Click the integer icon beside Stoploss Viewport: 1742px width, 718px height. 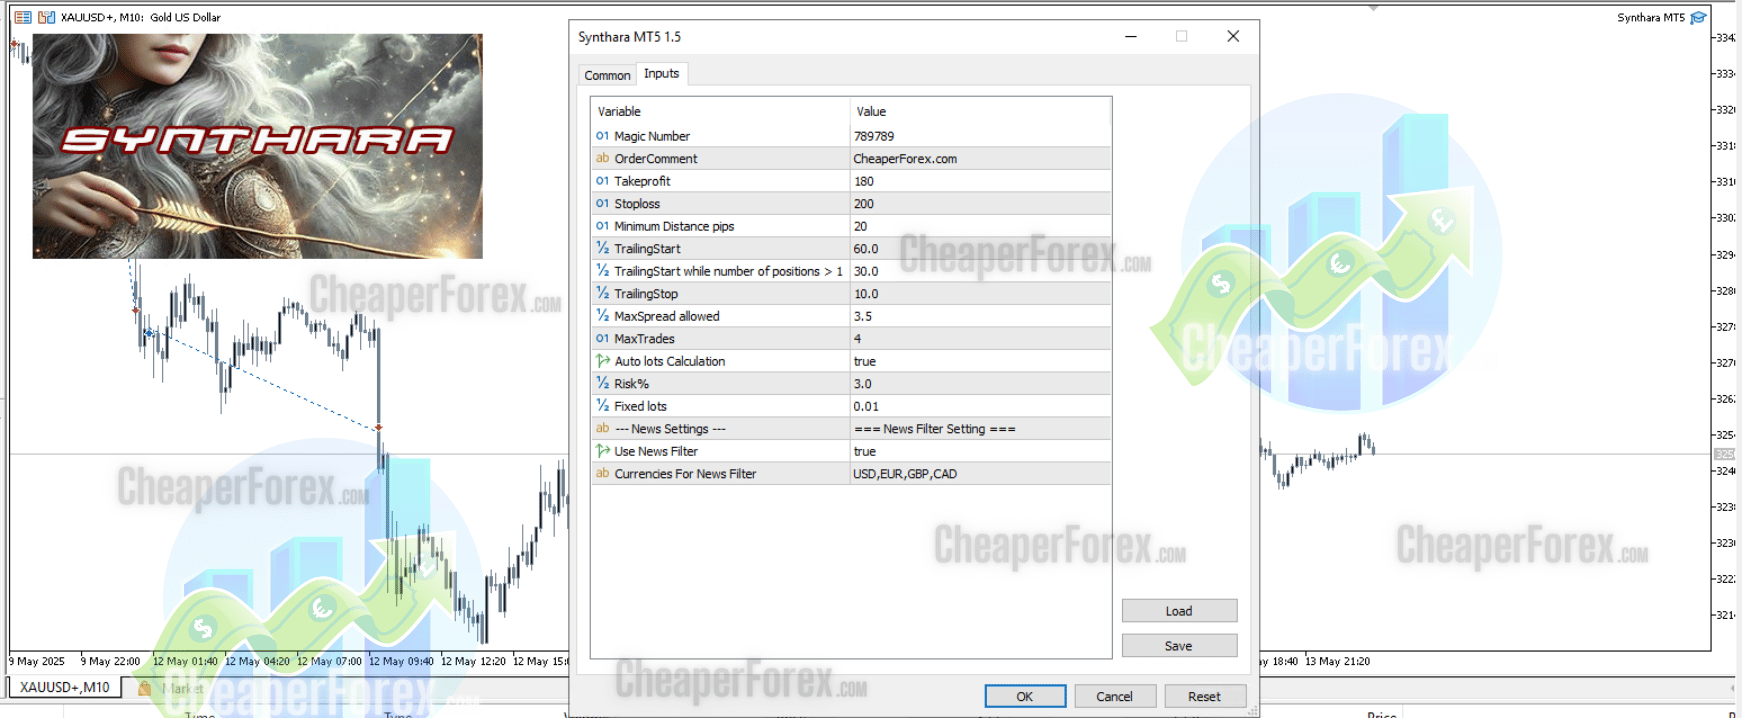602,203
